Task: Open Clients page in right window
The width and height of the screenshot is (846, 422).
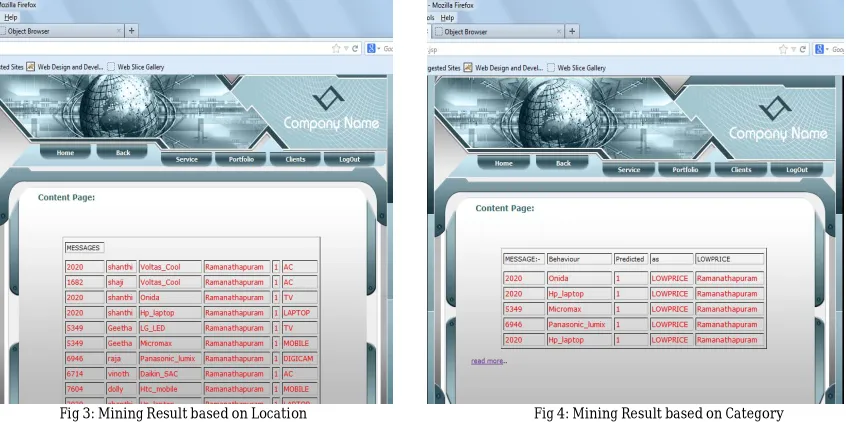Action: click(x=741, y=169)
